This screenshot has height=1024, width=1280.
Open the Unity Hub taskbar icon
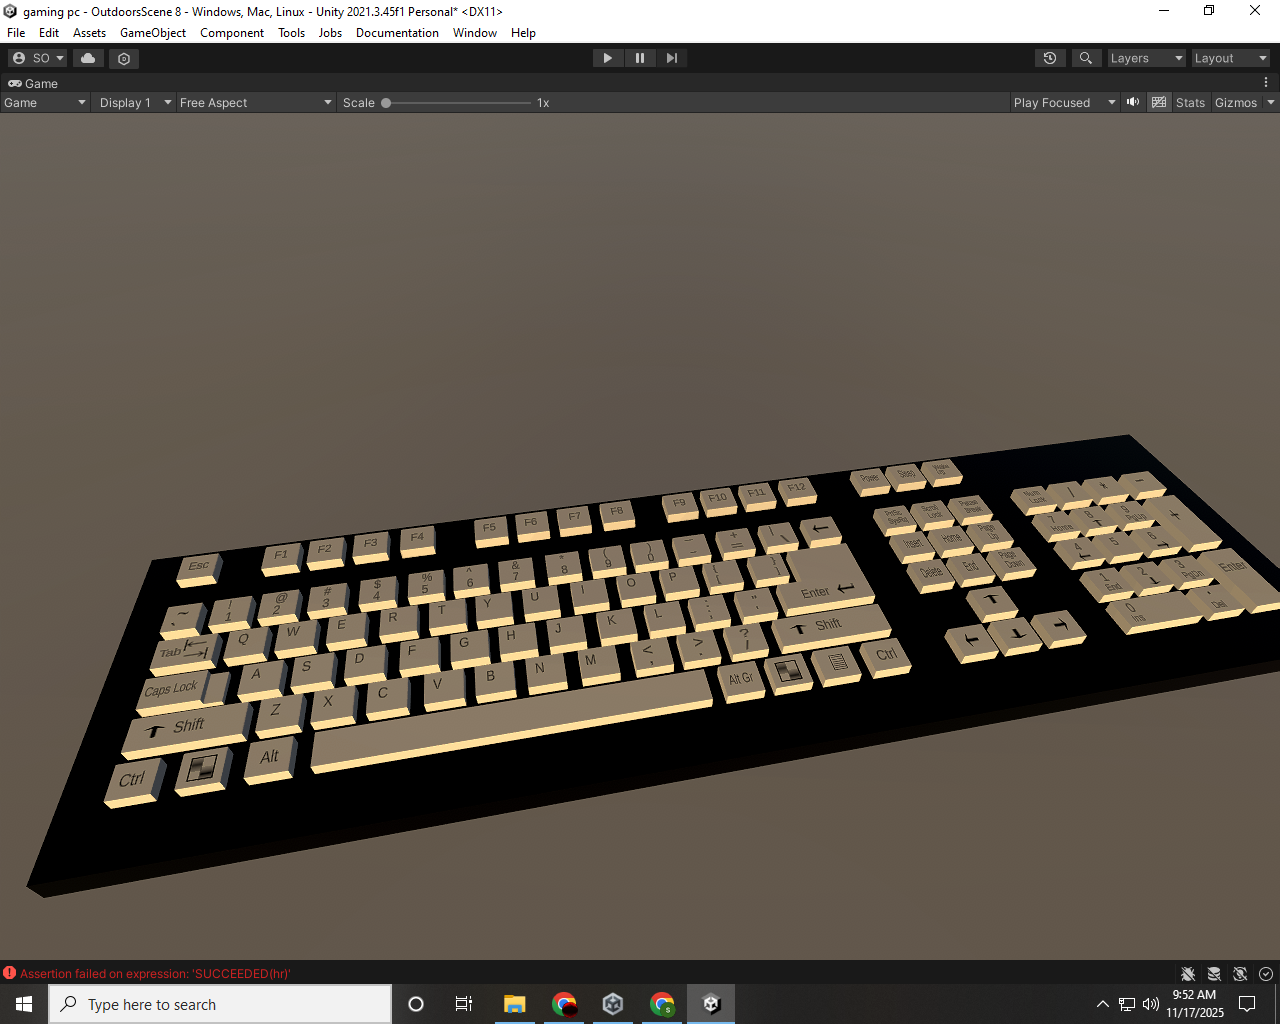coord(613,1004)
